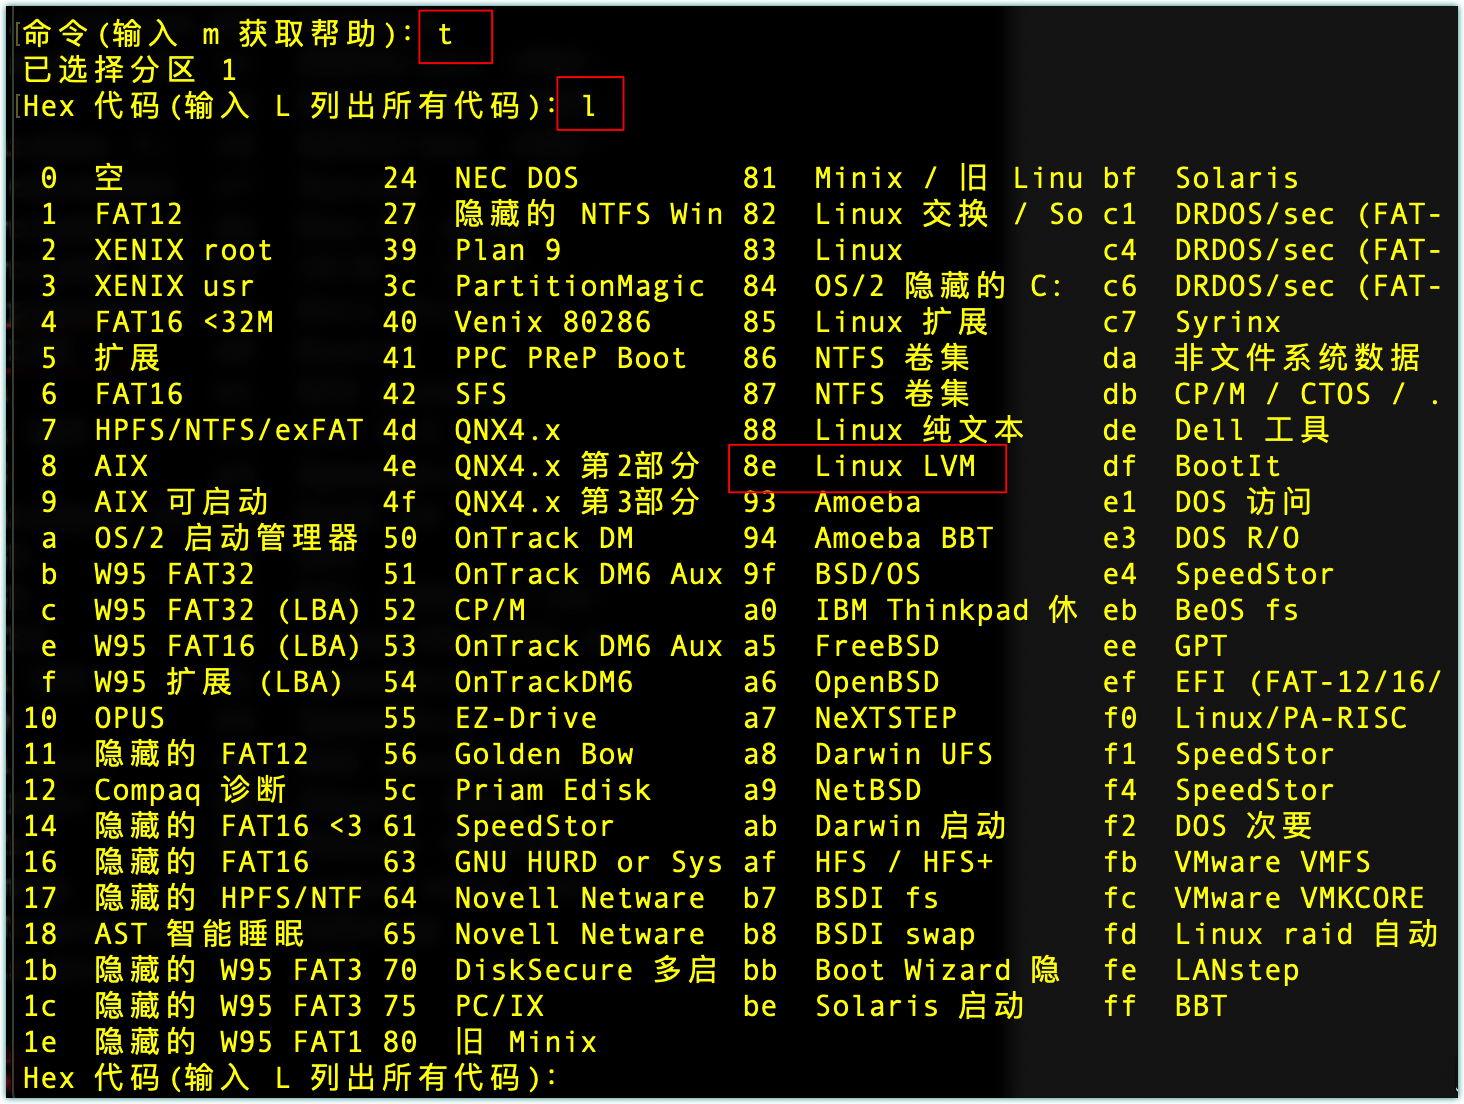
Task: Click the 'OnTrackDM6' entry with code 54
Action: pos(544,682)
